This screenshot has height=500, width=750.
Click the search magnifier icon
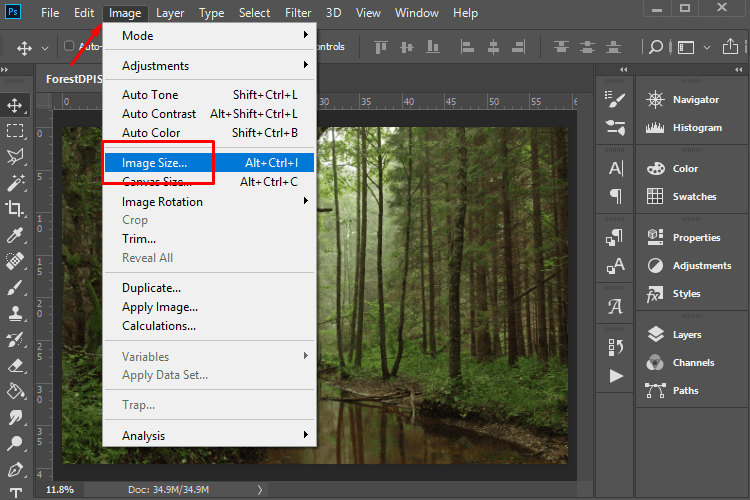[x=656, y=46]
